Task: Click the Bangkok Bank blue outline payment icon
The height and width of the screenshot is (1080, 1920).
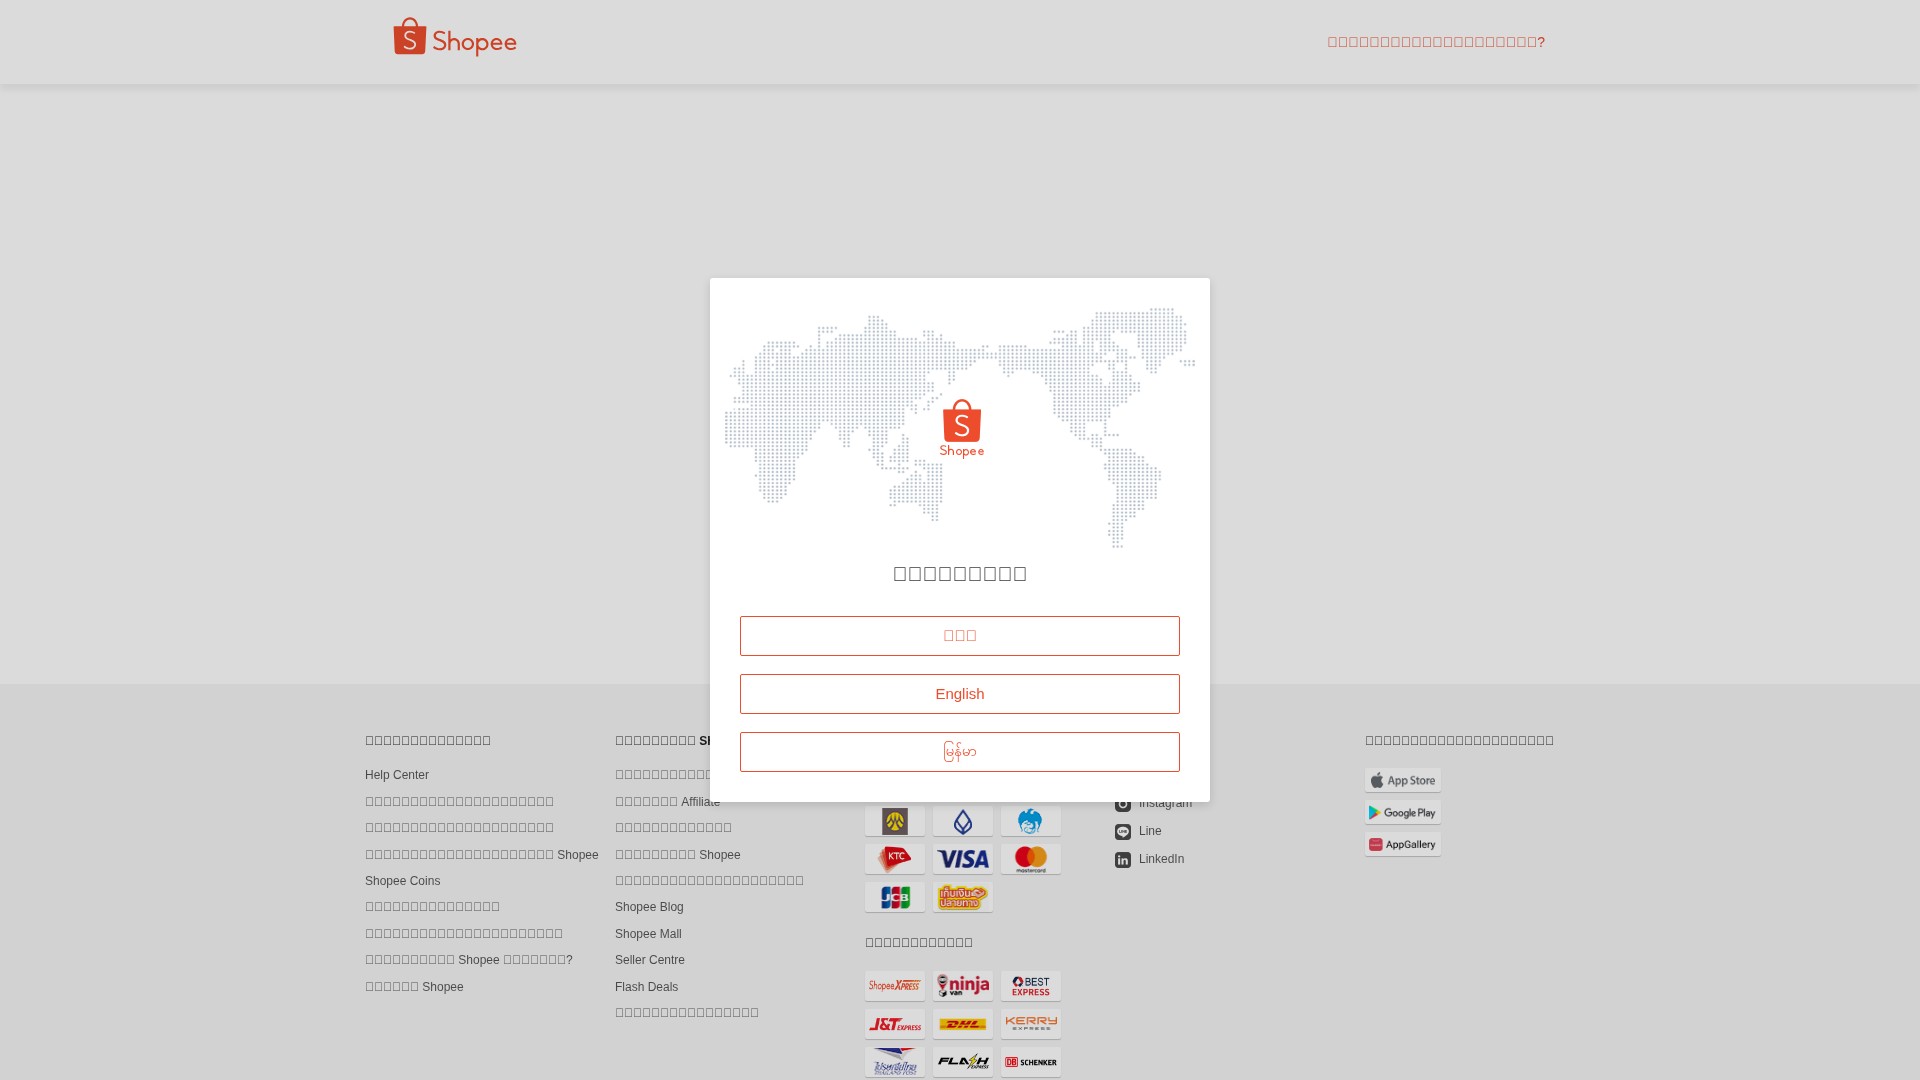Action: tap(963, 821)
